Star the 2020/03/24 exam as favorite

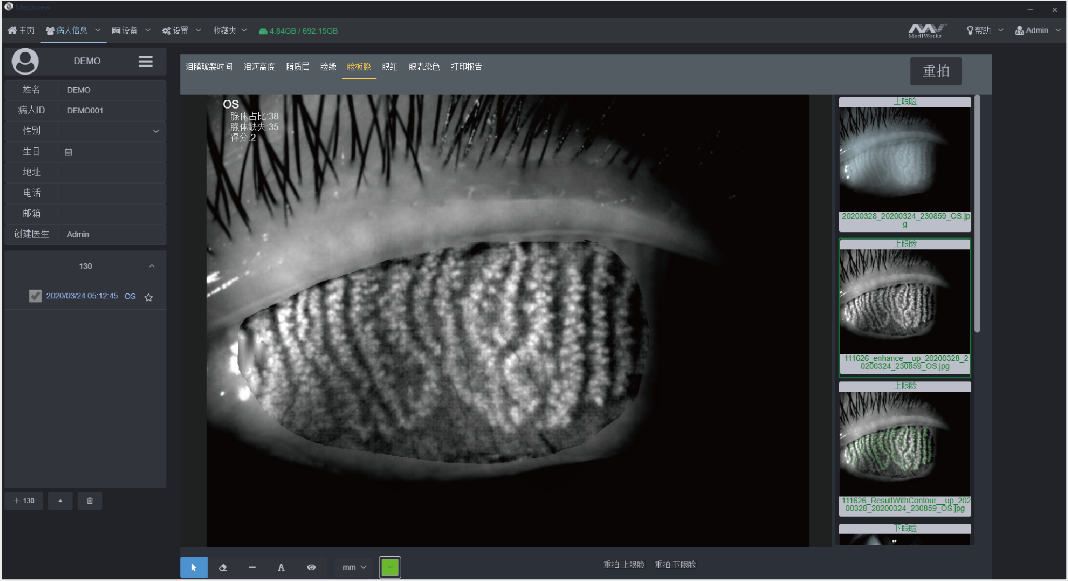[148, 297]
